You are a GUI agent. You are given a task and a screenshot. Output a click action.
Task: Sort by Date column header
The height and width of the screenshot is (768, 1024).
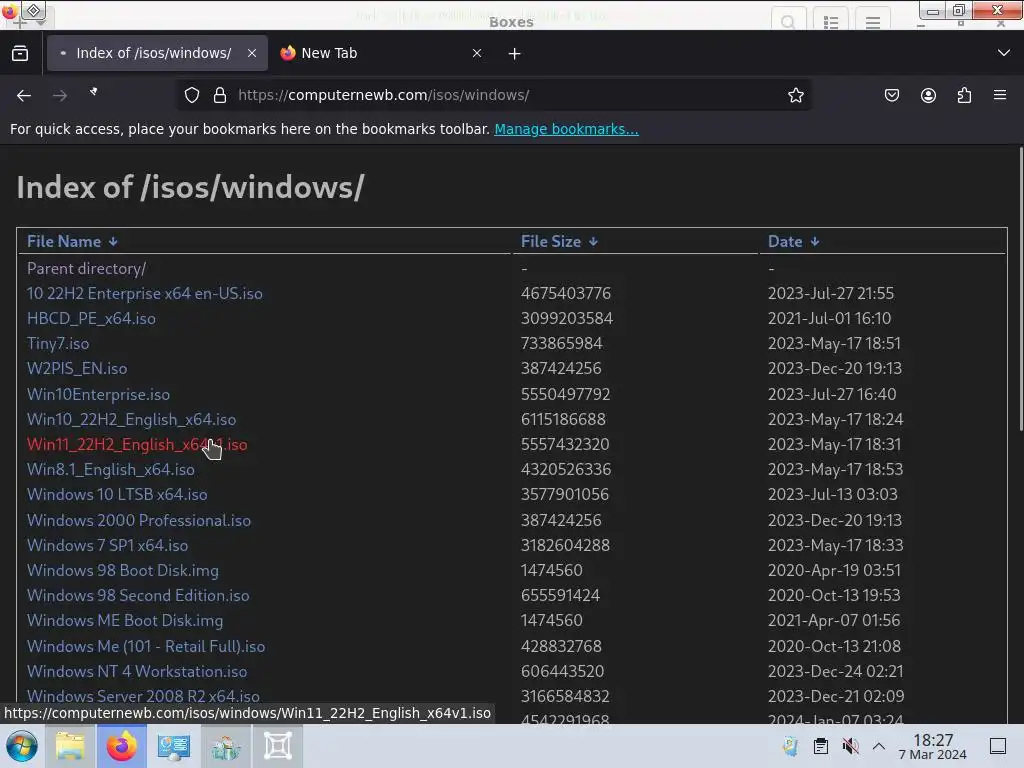pos(793,242)
